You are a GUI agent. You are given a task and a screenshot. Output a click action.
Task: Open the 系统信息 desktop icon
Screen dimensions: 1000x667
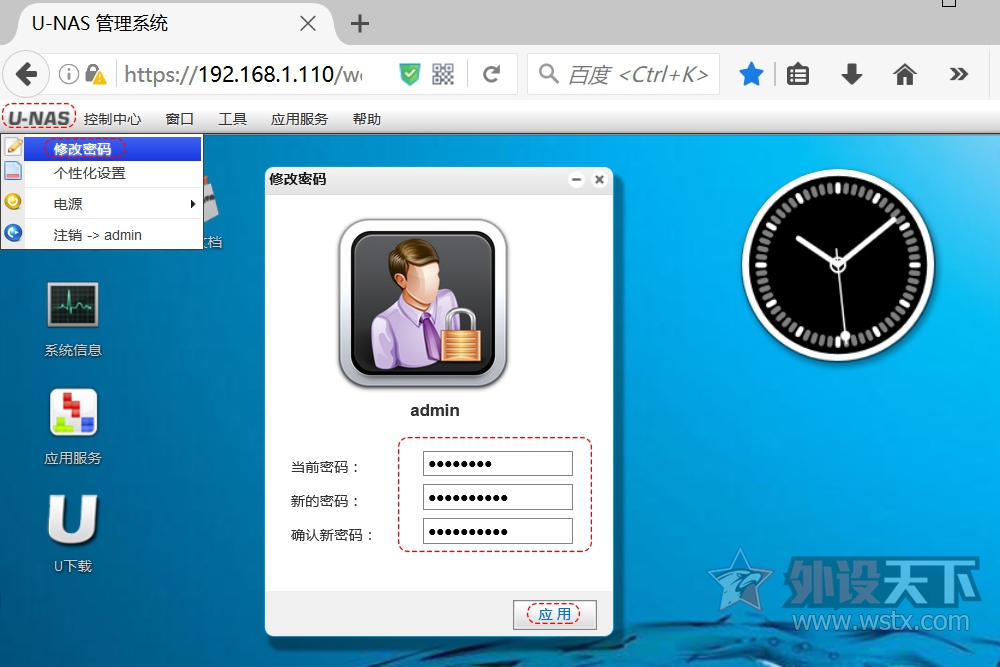pyautogui.click(x=73, y=319)
